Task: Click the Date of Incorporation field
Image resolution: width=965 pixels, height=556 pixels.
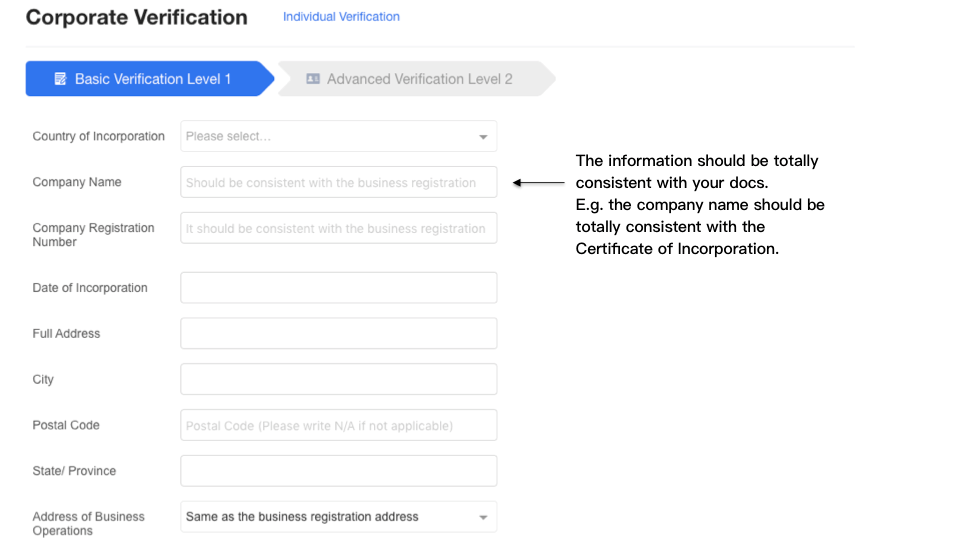Action: [338, 288]
